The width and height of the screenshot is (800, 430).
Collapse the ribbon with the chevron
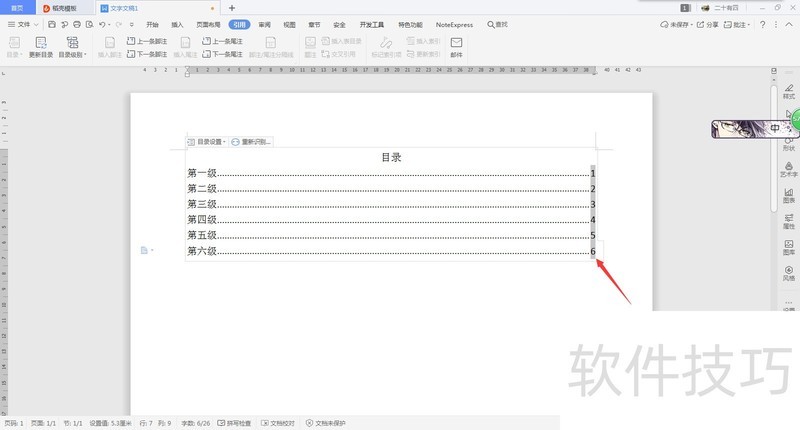click(x=789, y=24)
